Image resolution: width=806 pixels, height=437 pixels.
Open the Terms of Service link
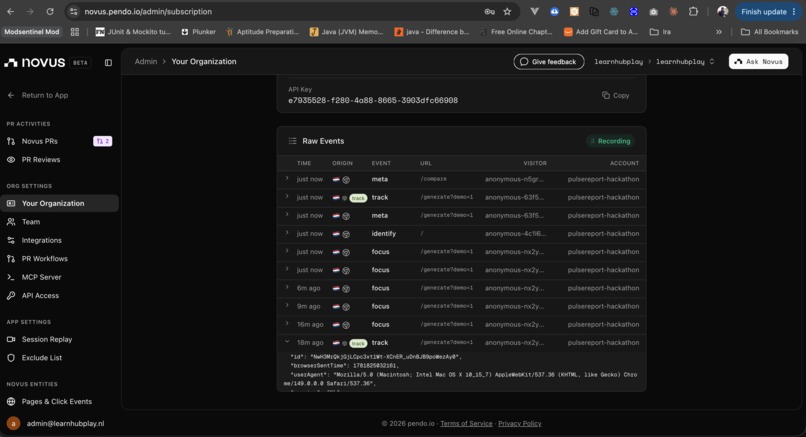pyautogui.click(x=466, y=424)
